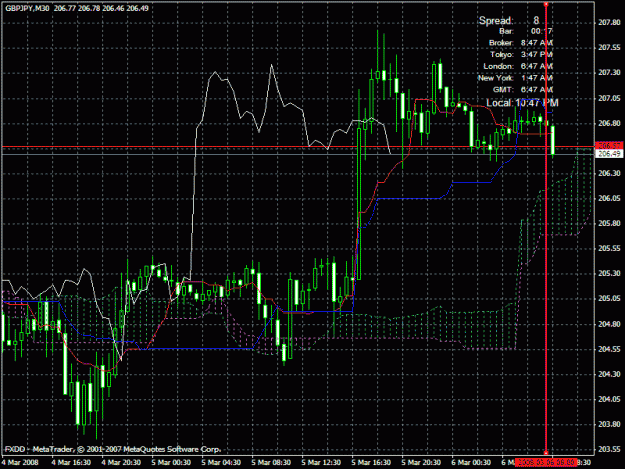The width and height of the screenshot is (625, 469).
Task: Click the 4 Mar 2008 time axis label
Action: click(20, 463)
